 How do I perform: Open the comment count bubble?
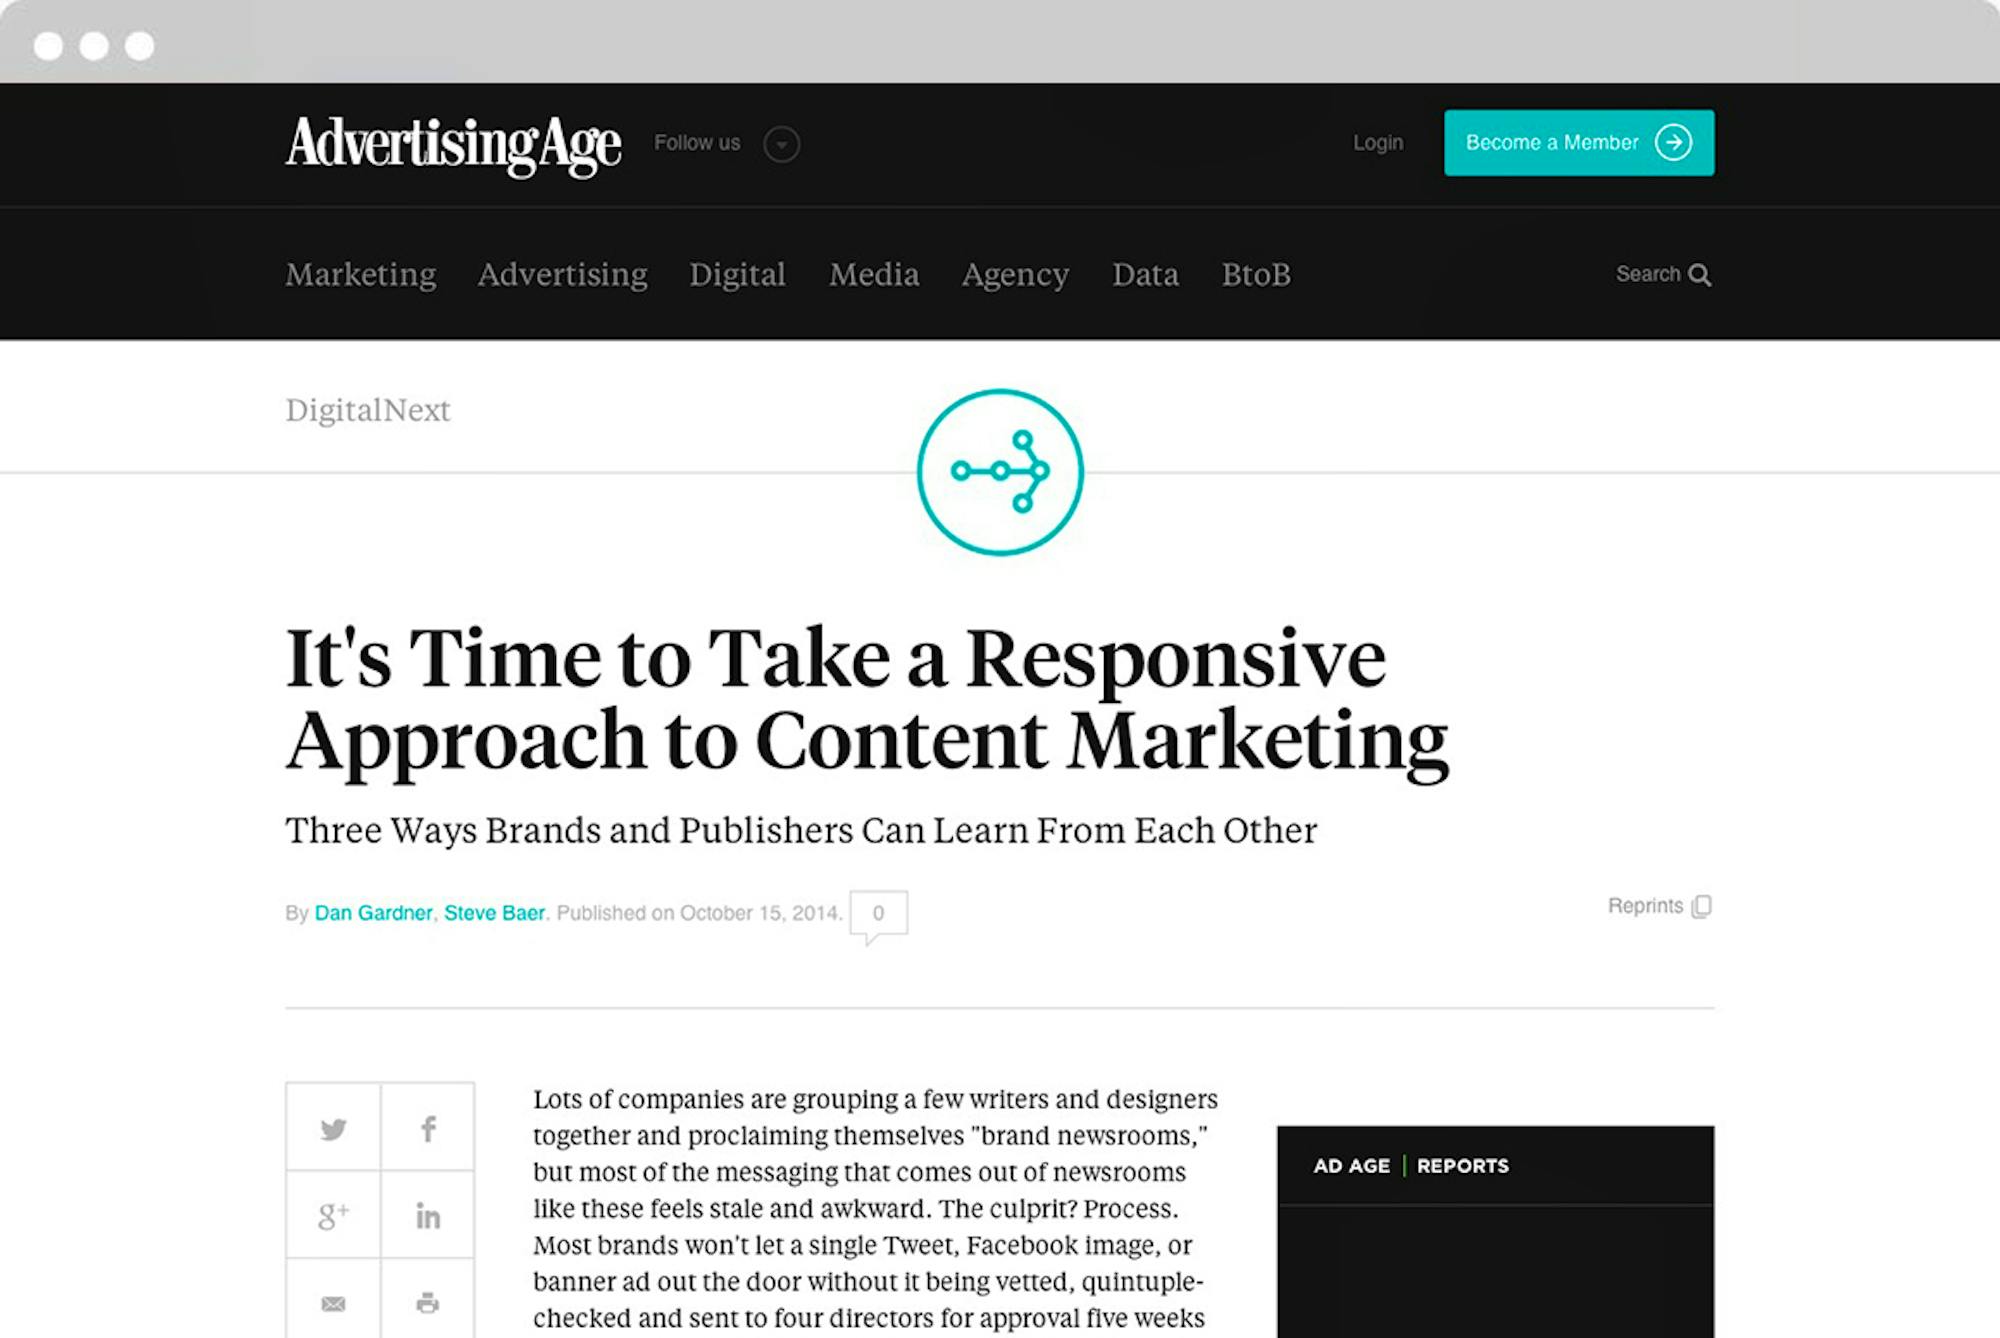click(878, 913)
